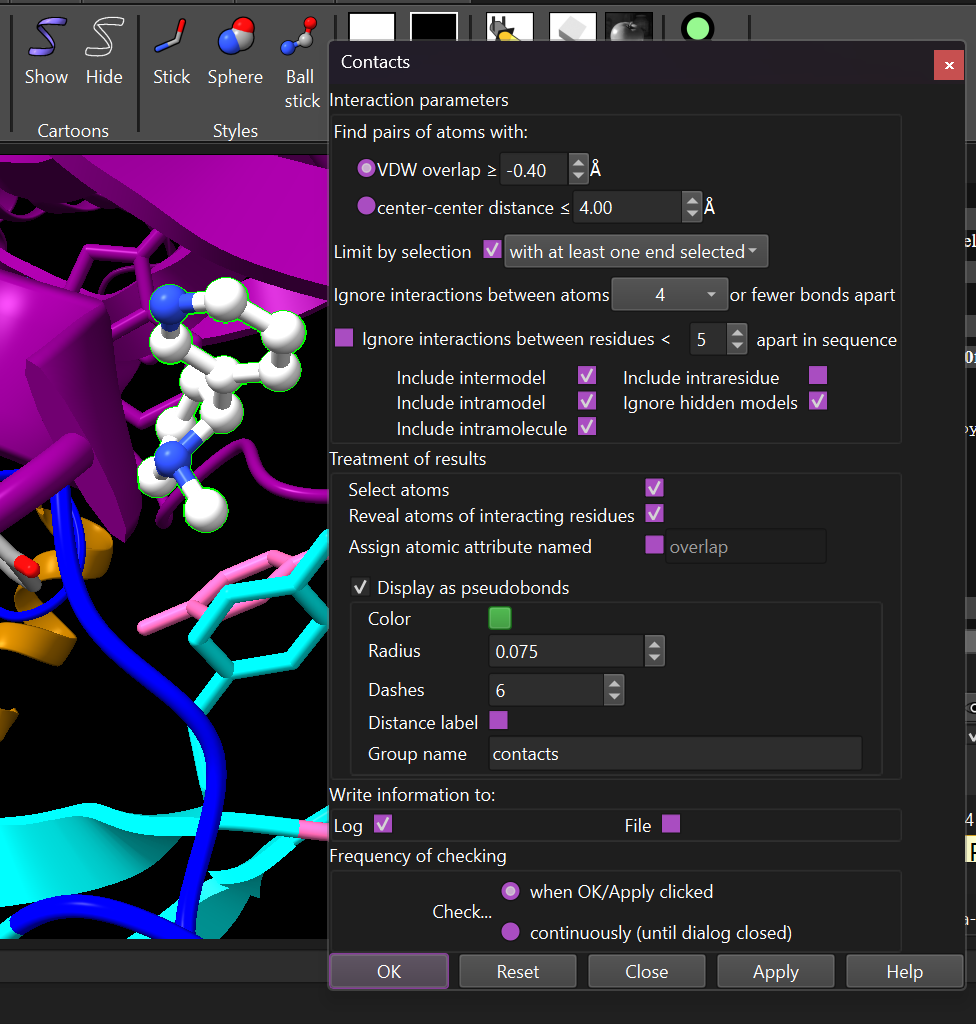Toggle the Include intraresidue checkbox
The image size is (976, 1024).
coord(818,376)
